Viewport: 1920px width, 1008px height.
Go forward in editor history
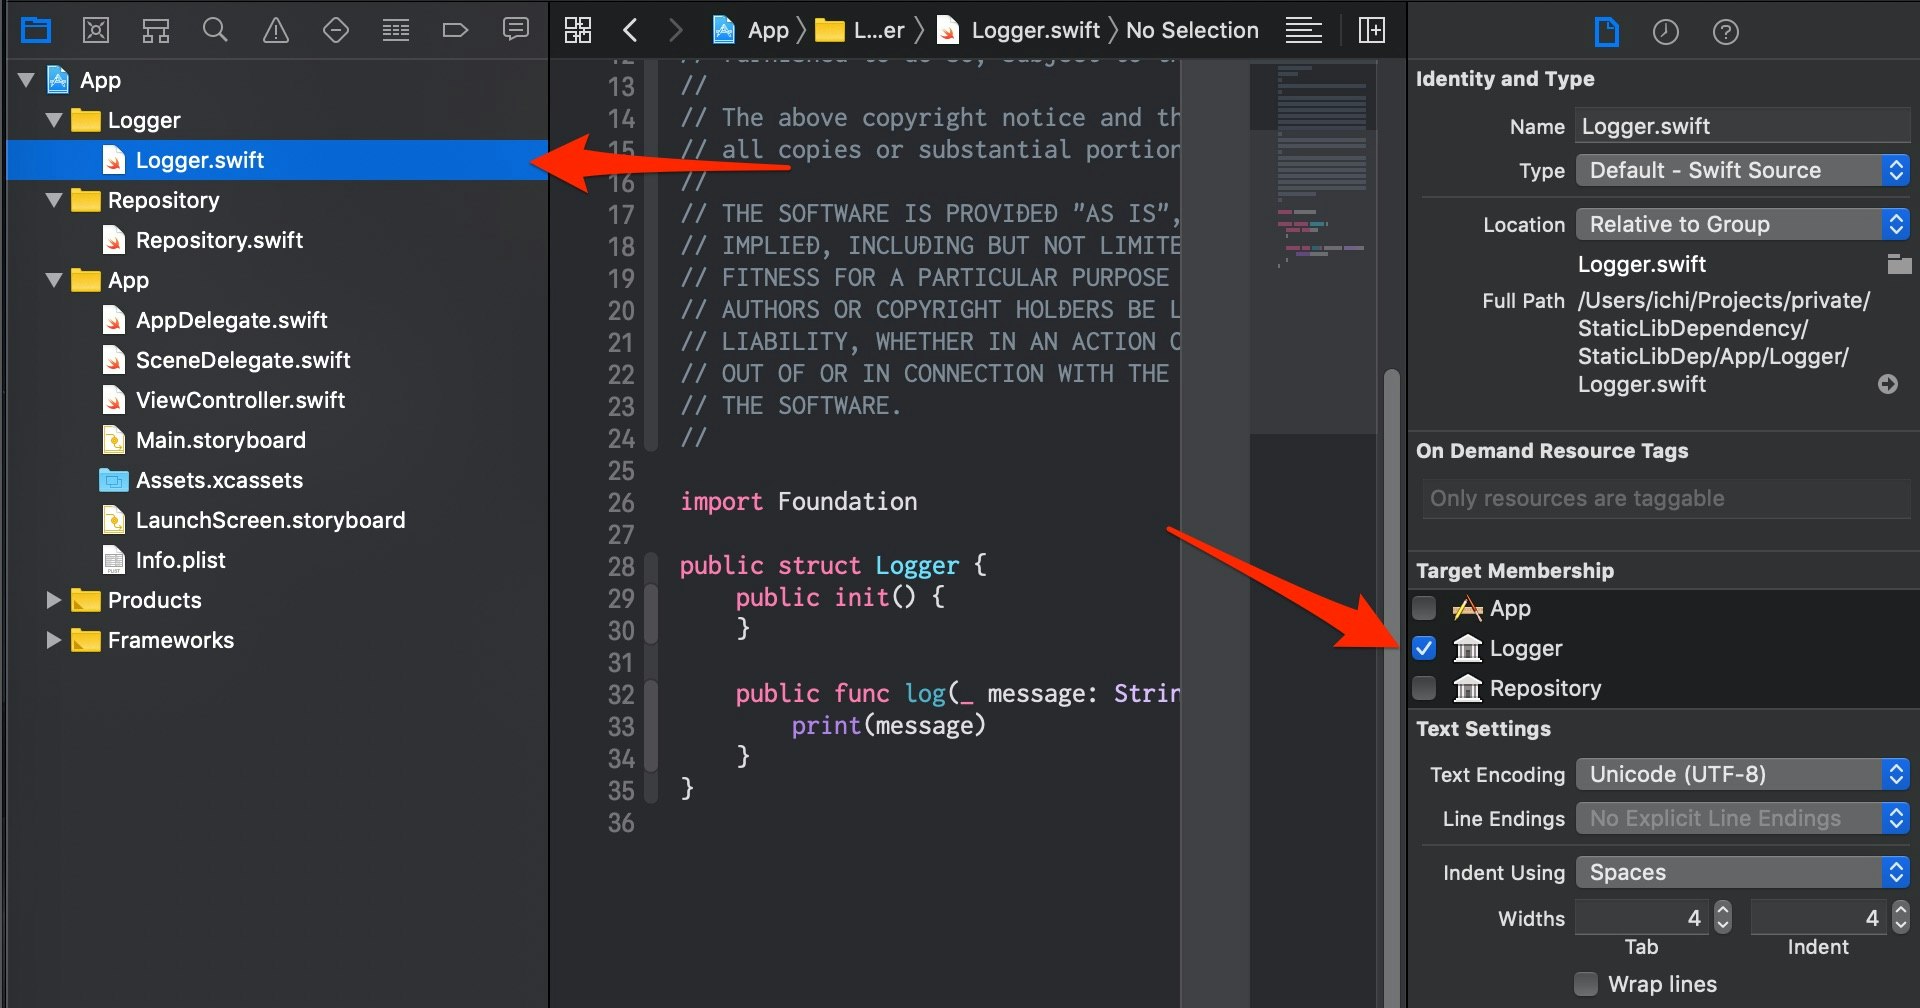click(x=676, y=30)
